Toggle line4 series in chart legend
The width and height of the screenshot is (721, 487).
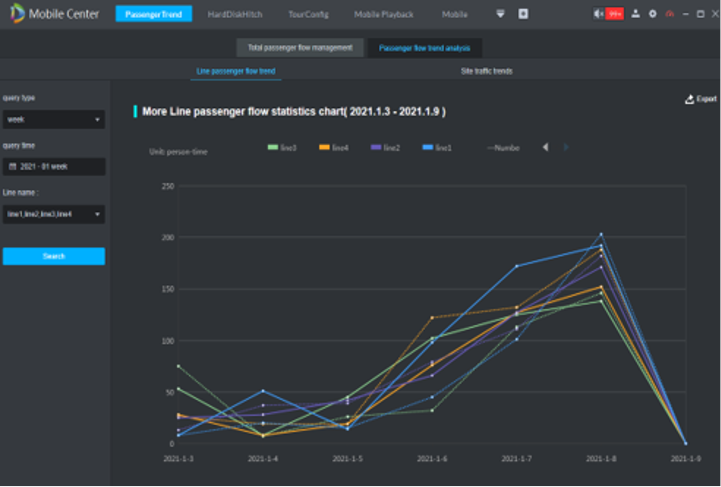click(x=334, y=148)
